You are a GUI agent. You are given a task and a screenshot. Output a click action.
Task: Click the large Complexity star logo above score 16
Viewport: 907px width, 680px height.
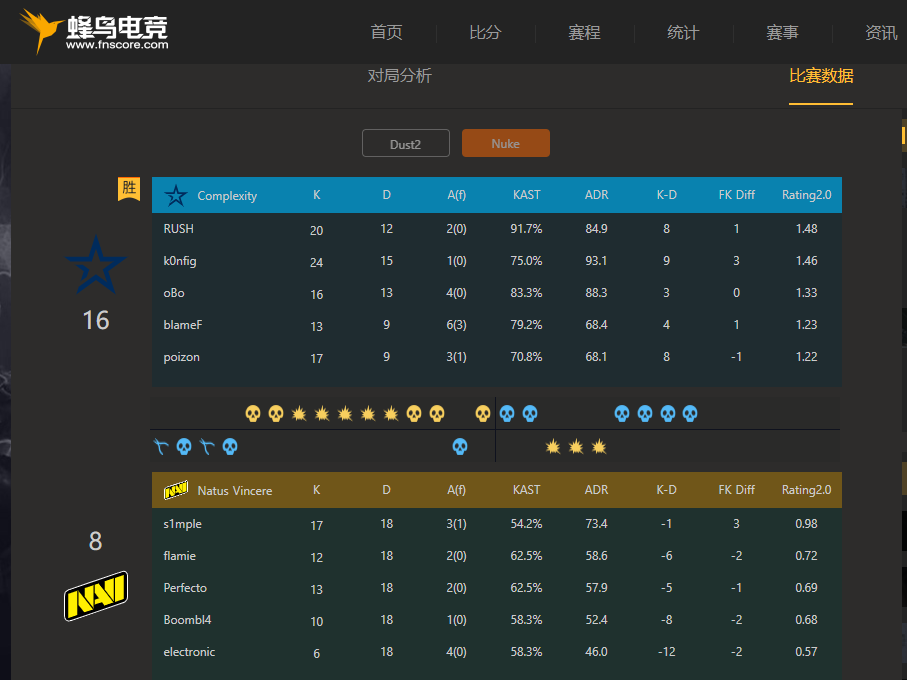point(96,265)
